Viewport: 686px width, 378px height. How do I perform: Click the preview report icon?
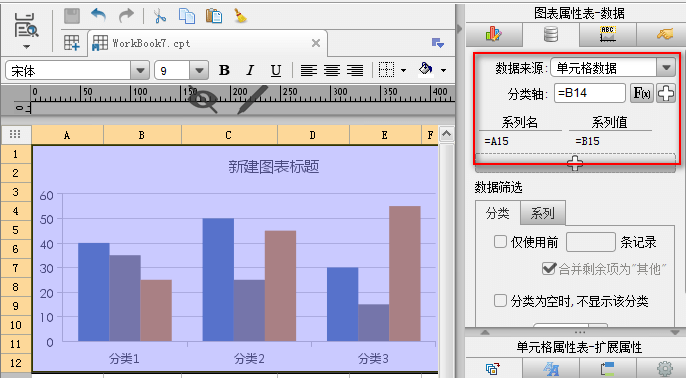pyautogui.click(x=26, y=25)
